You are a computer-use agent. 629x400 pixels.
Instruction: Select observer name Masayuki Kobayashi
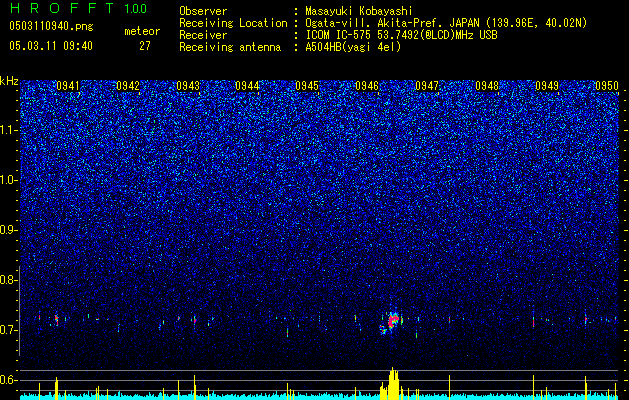click(359, 11)
